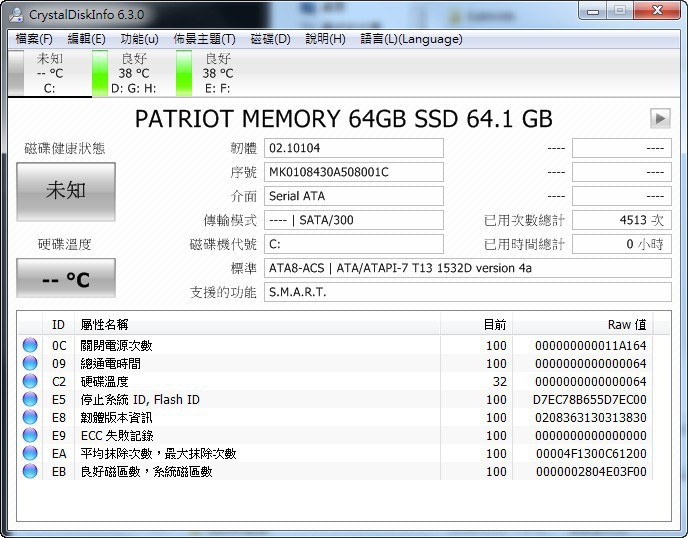The image size is (688, 538).
Task: Click the supported features field S.M.A.R.T.
Action: 468,292
